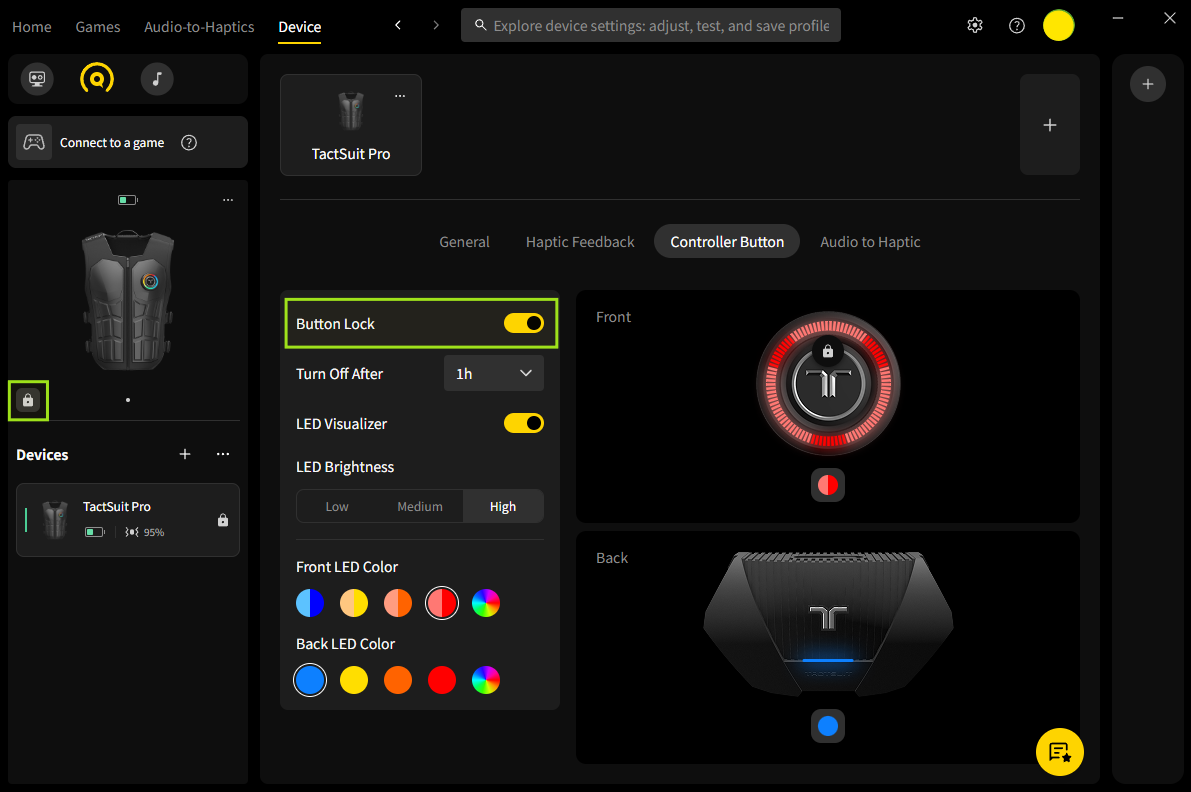Open the VR headset mode icon
Viewport: 1191px width, 792px height.
(x=36, y=79)
